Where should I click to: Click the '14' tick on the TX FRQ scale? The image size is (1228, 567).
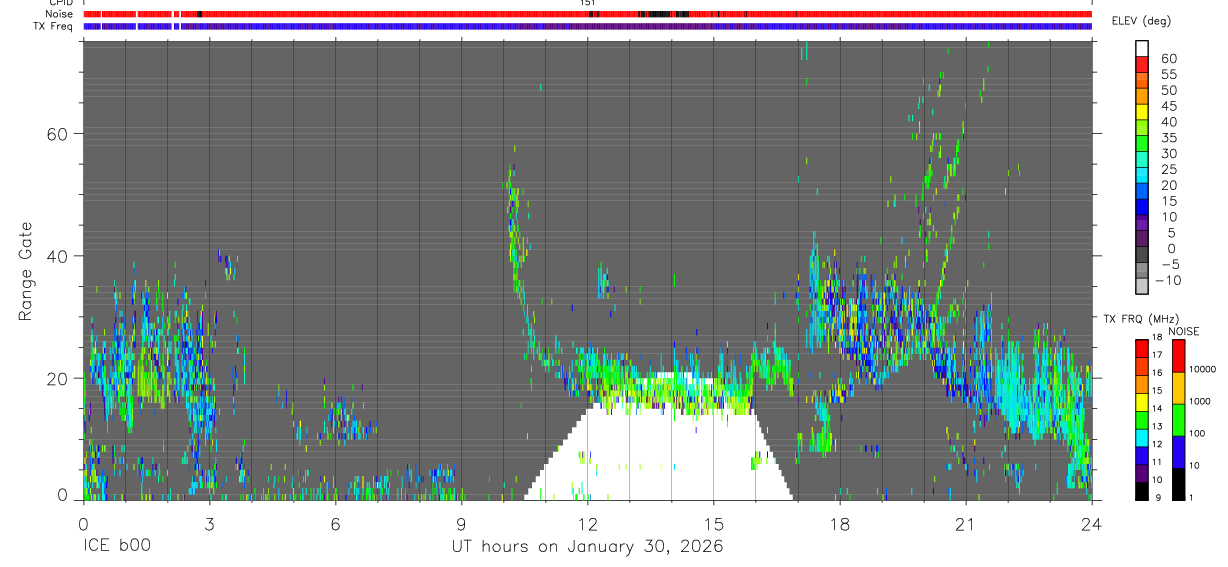(x=1159, y=408)
